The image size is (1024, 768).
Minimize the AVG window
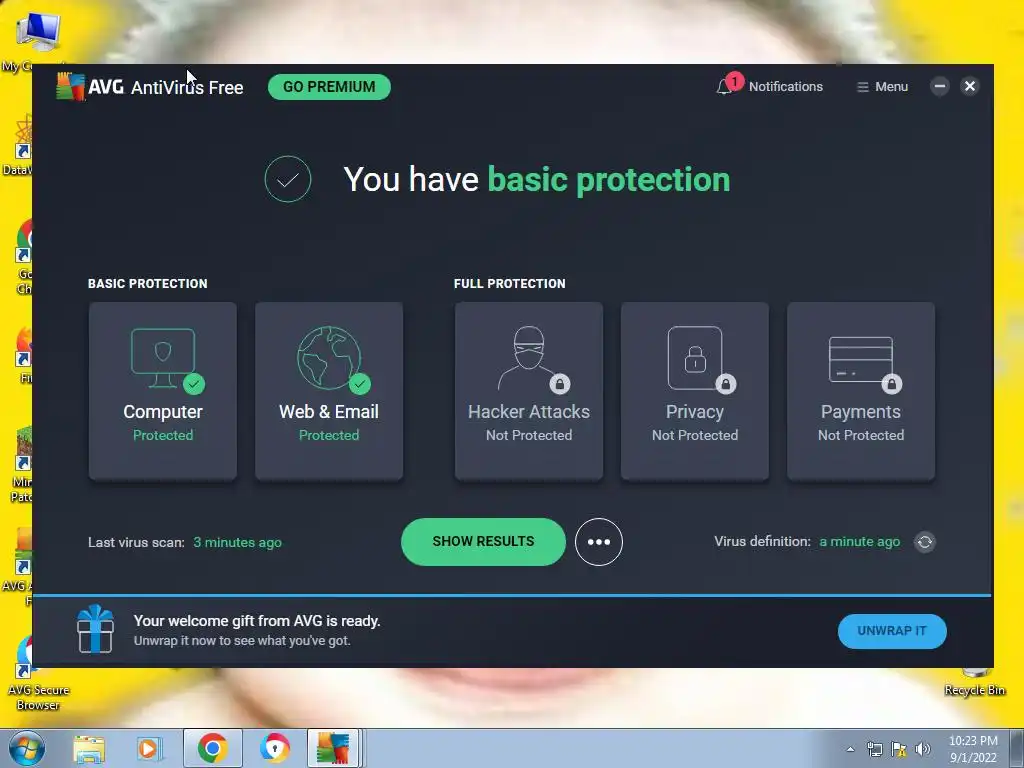click(940, 86)
